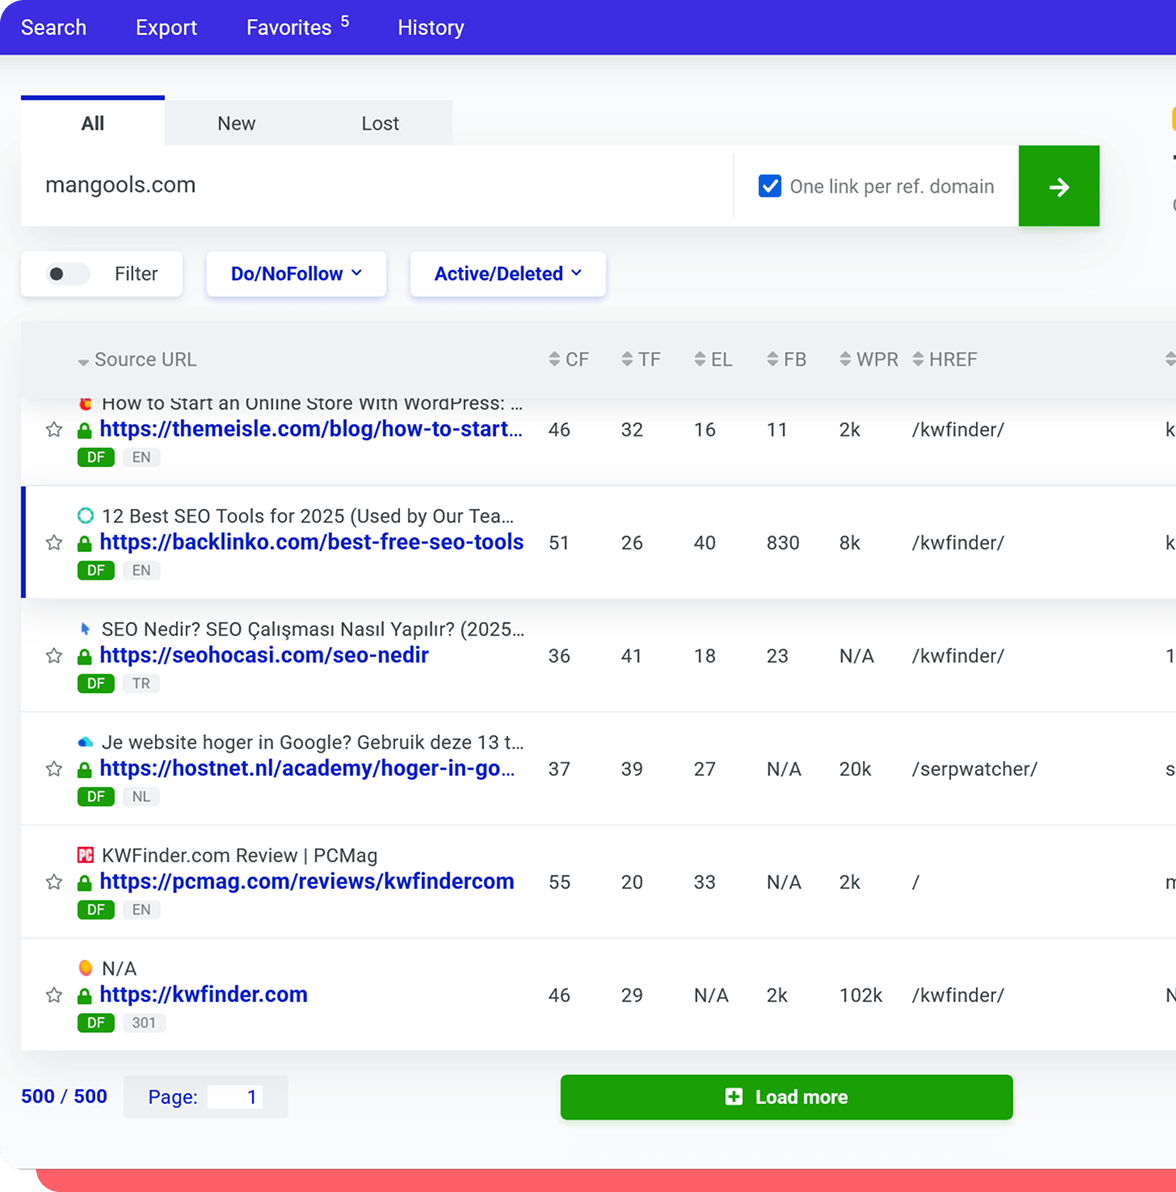Image resolution: width=1176 pixels, height=1192 pixels.
Task: Open the Do/NoFollow dropdown
Action: click(295, 273)
